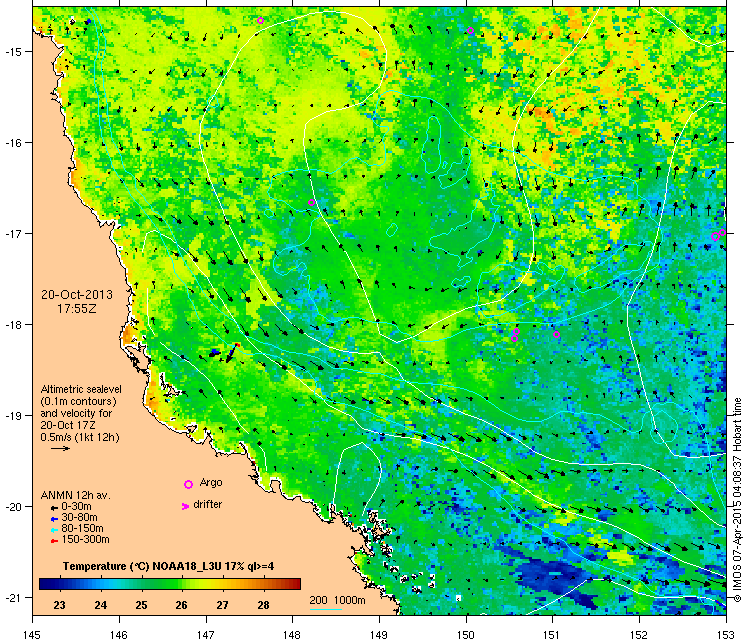Click the '(0.1m contours)' text line
Screen dimensions: 750x640
(78, 401)
